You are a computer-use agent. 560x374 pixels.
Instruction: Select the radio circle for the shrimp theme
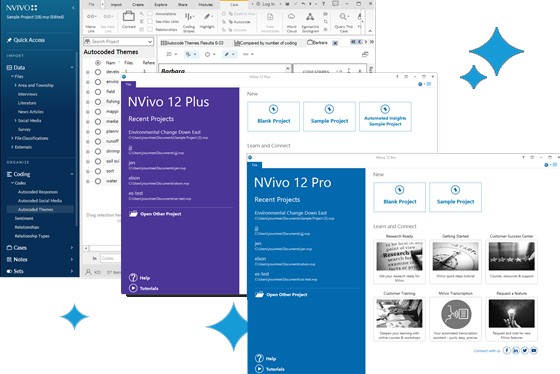tap(98, 151)
